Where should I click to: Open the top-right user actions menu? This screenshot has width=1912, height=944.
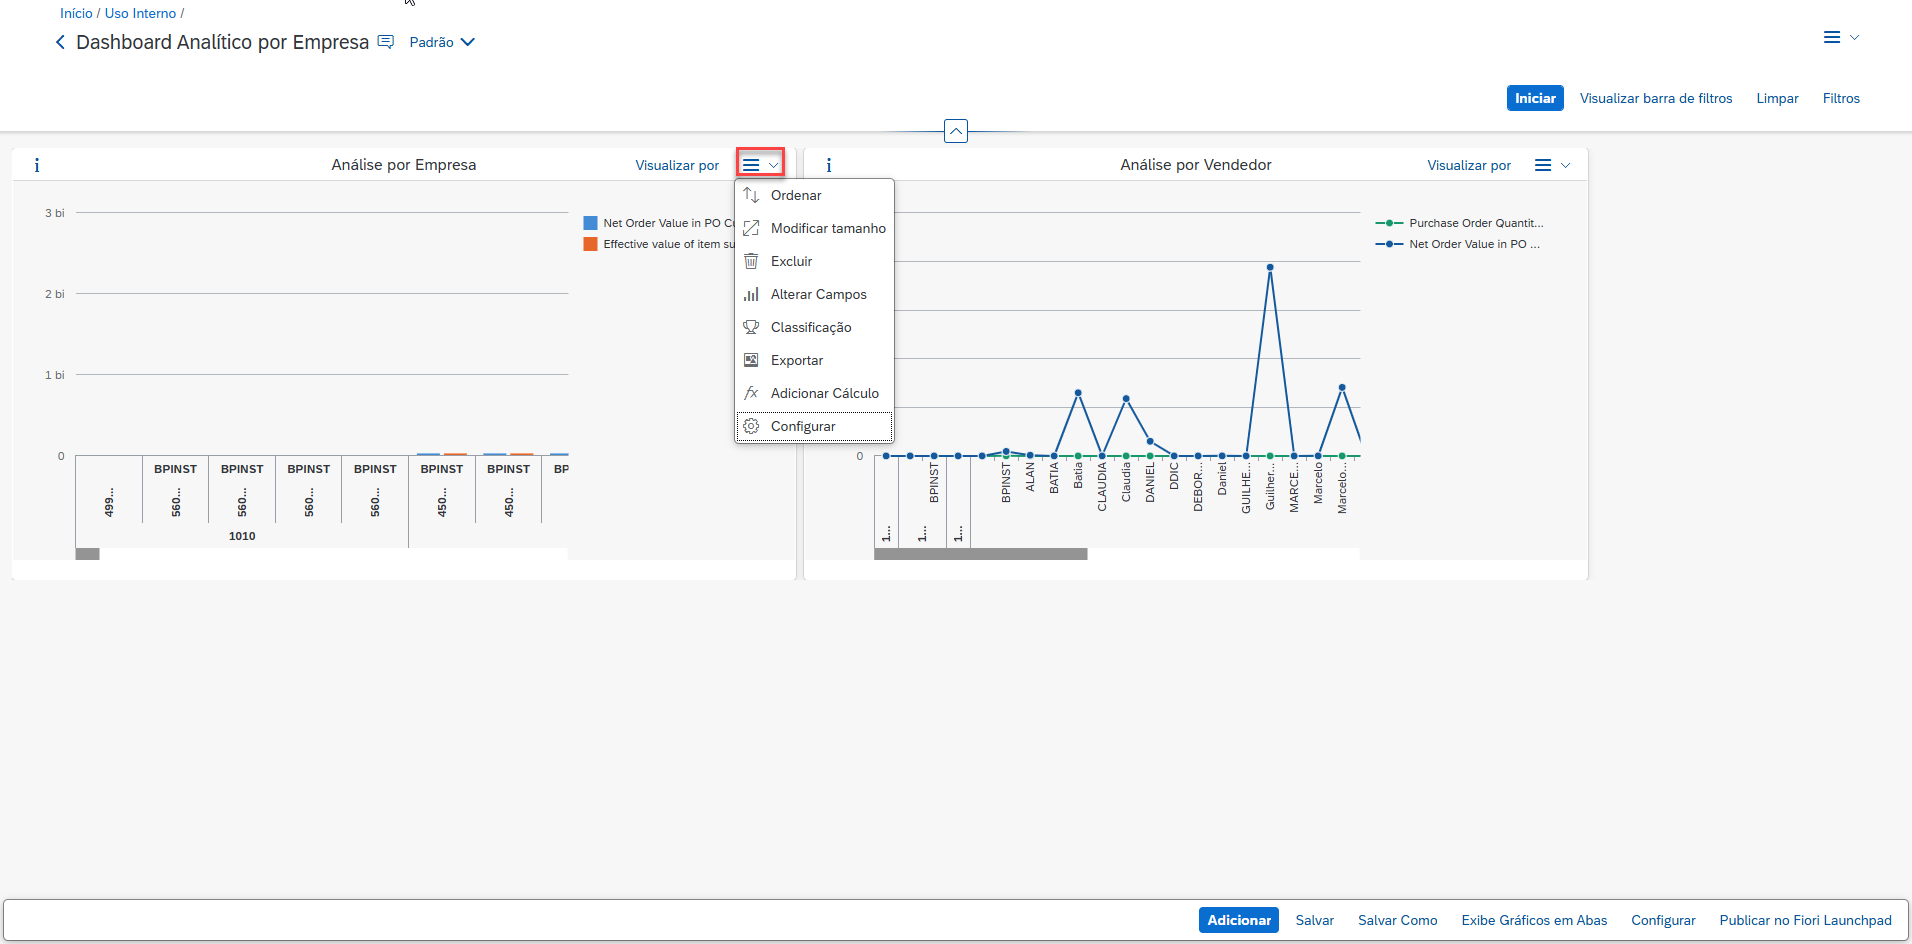tap(1840, 37)
